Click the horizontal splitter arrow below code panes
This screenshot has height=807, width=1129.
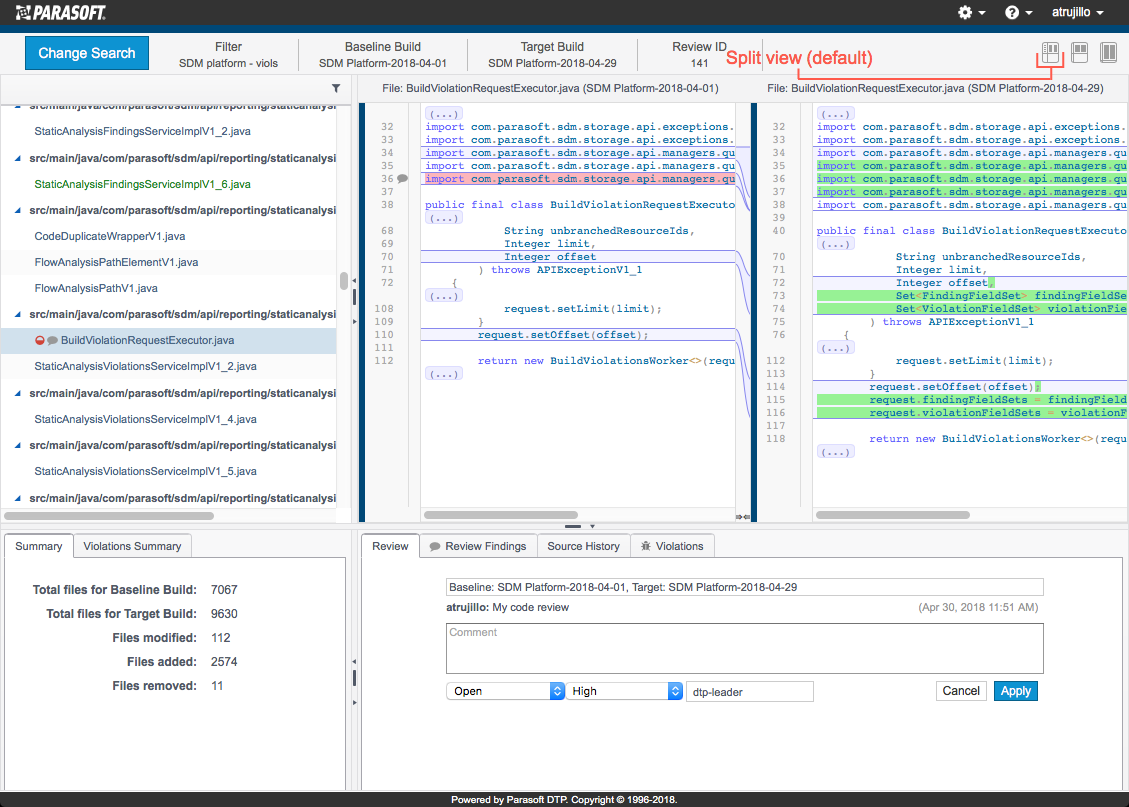pyautogui.click(x=593, y=526)
